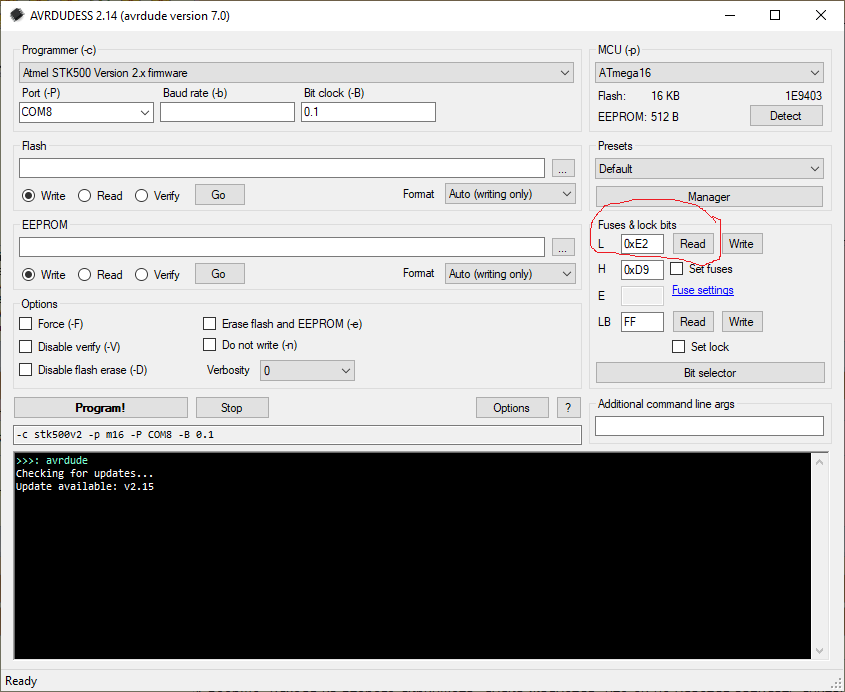Write the lock bits (LB)
Screen dimensions: 845x692
(740, 322)
